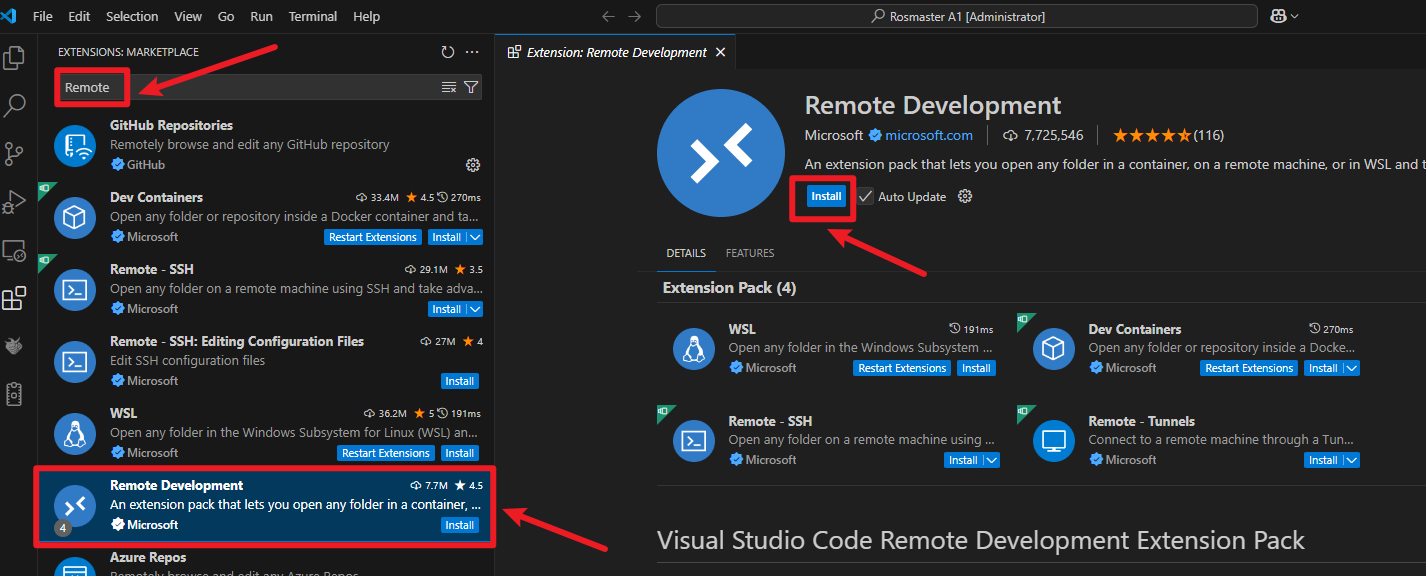Expand install dropdown arrow for Remote - SSH in list

475,309
